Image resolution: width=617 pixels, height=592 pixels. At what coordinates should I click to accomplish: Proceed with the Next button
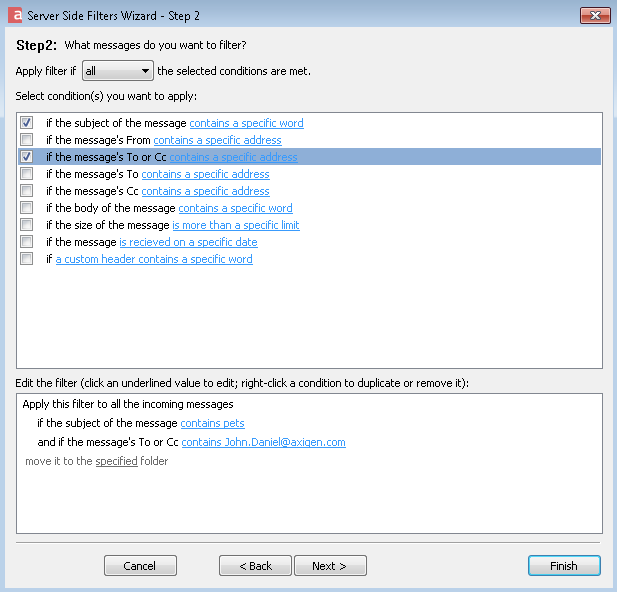[330, 566]
